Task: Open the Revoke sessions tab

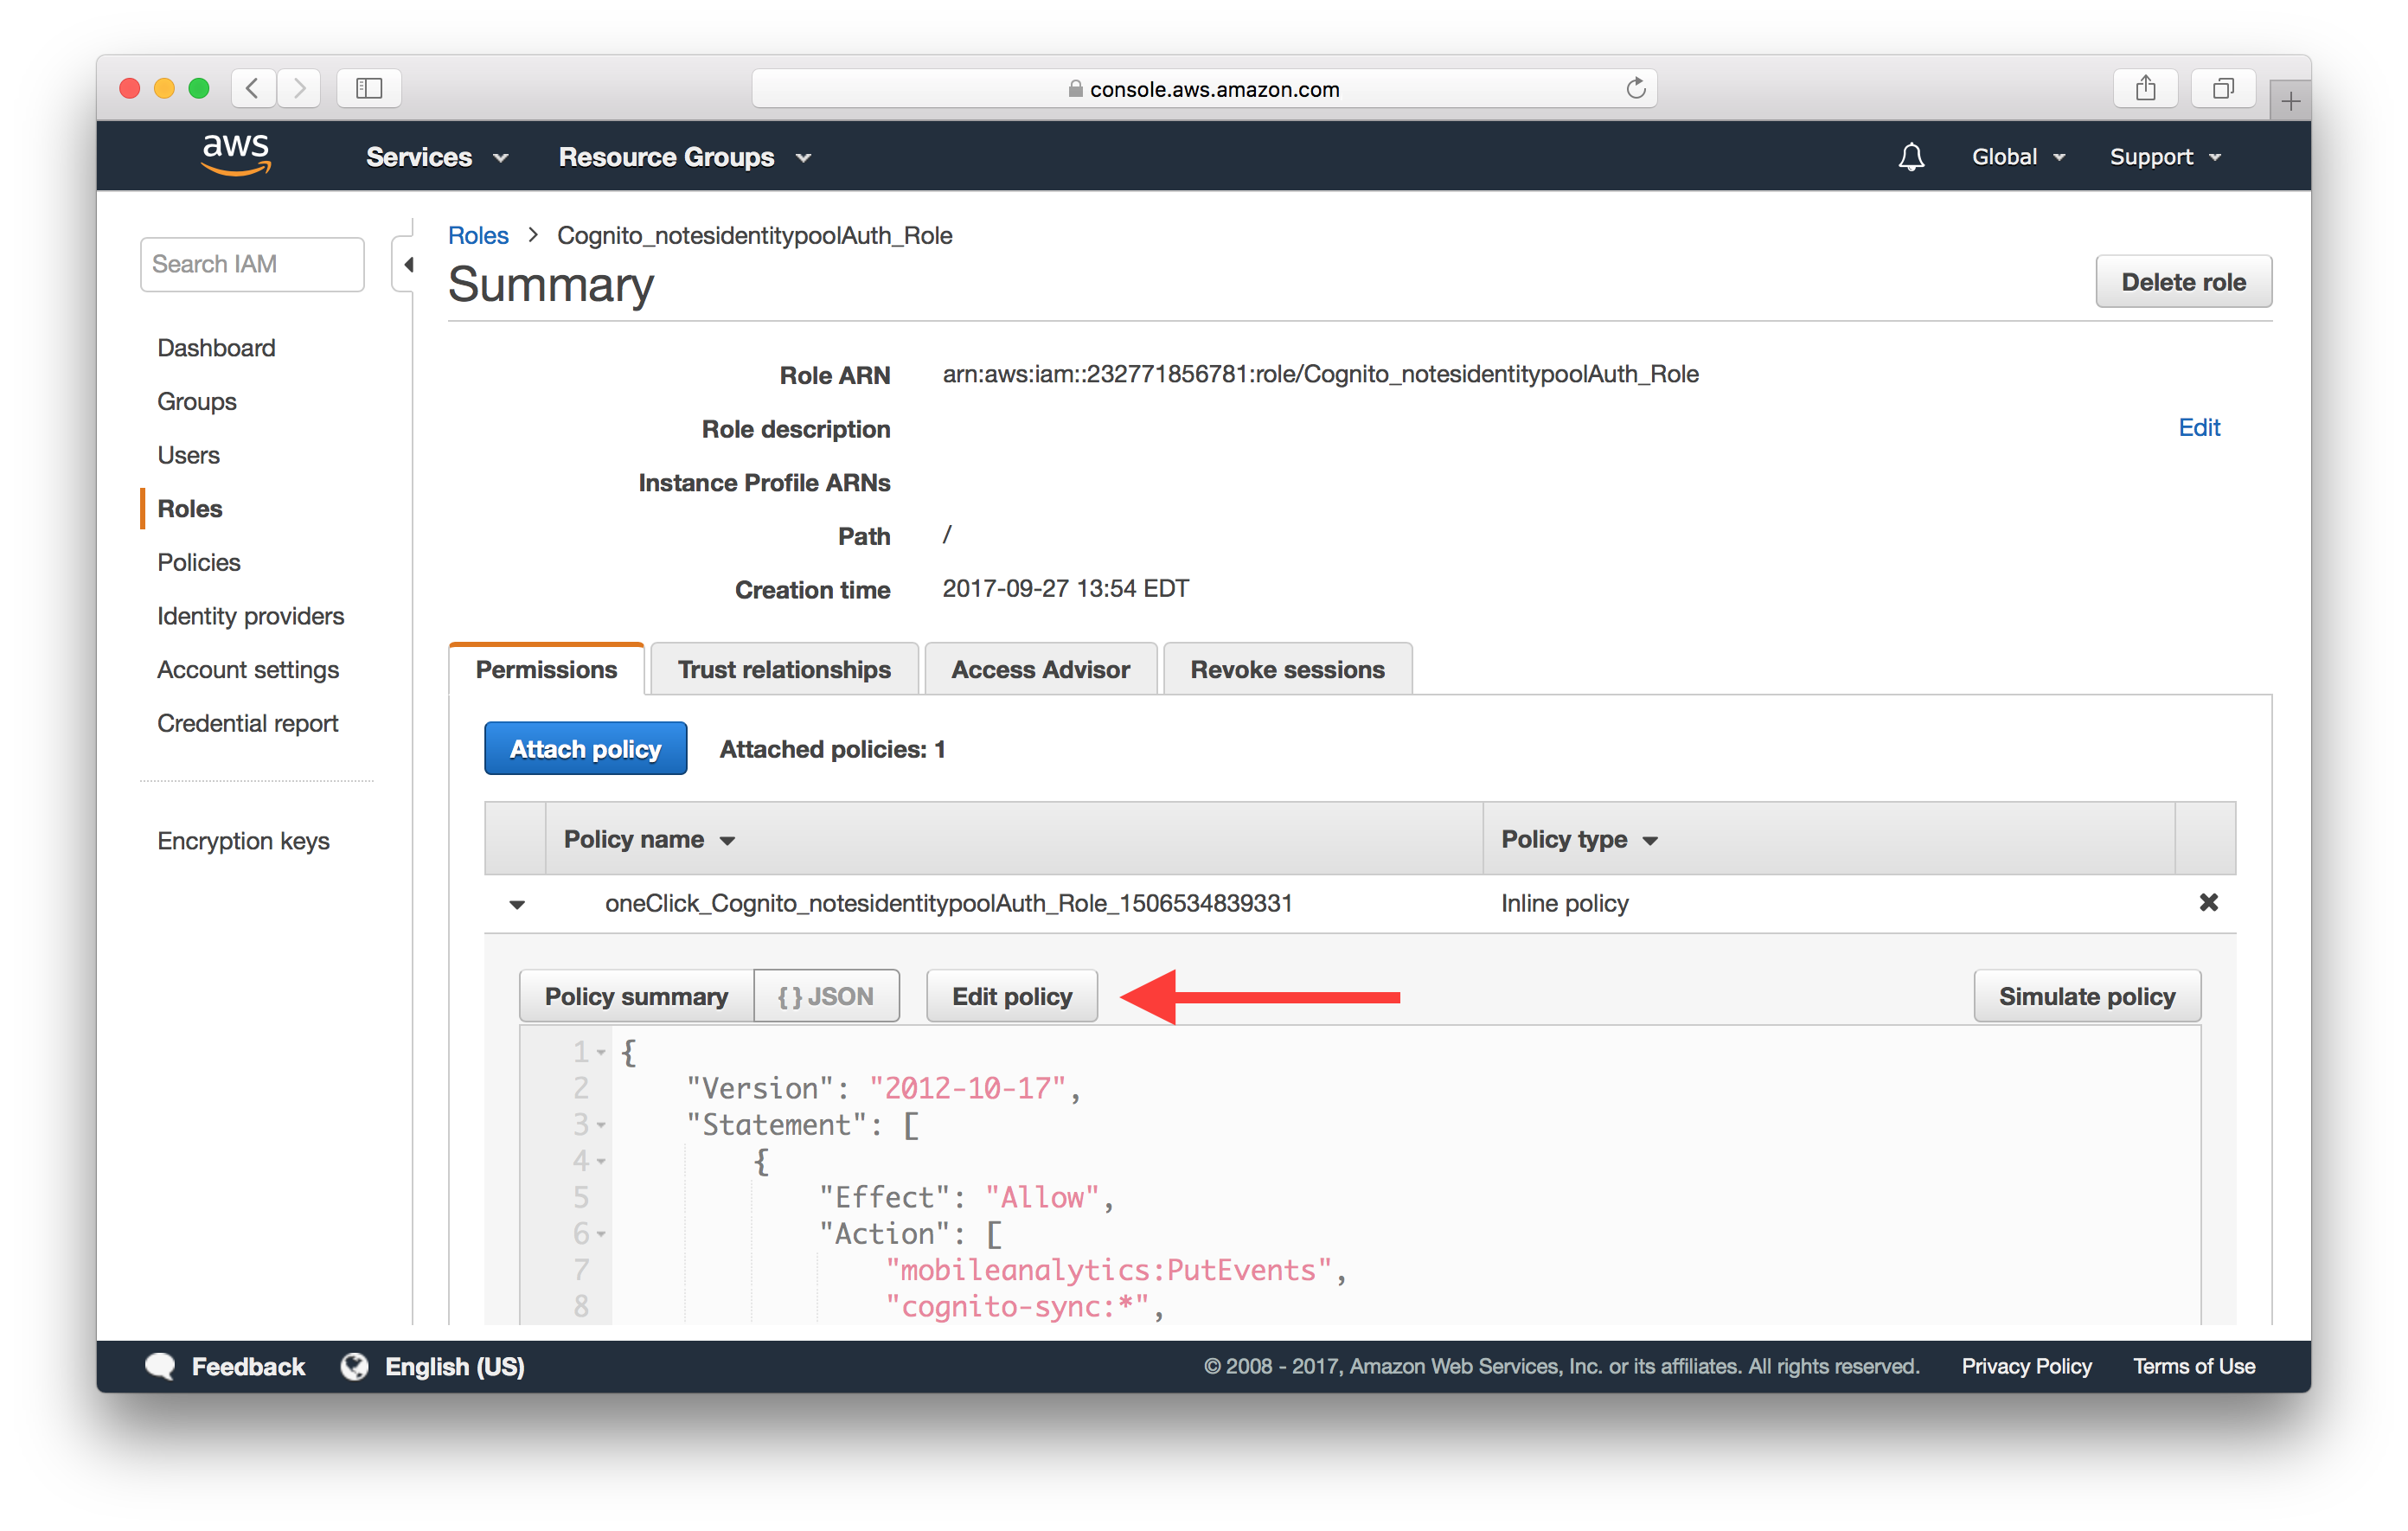Action: pos(1287,669)
